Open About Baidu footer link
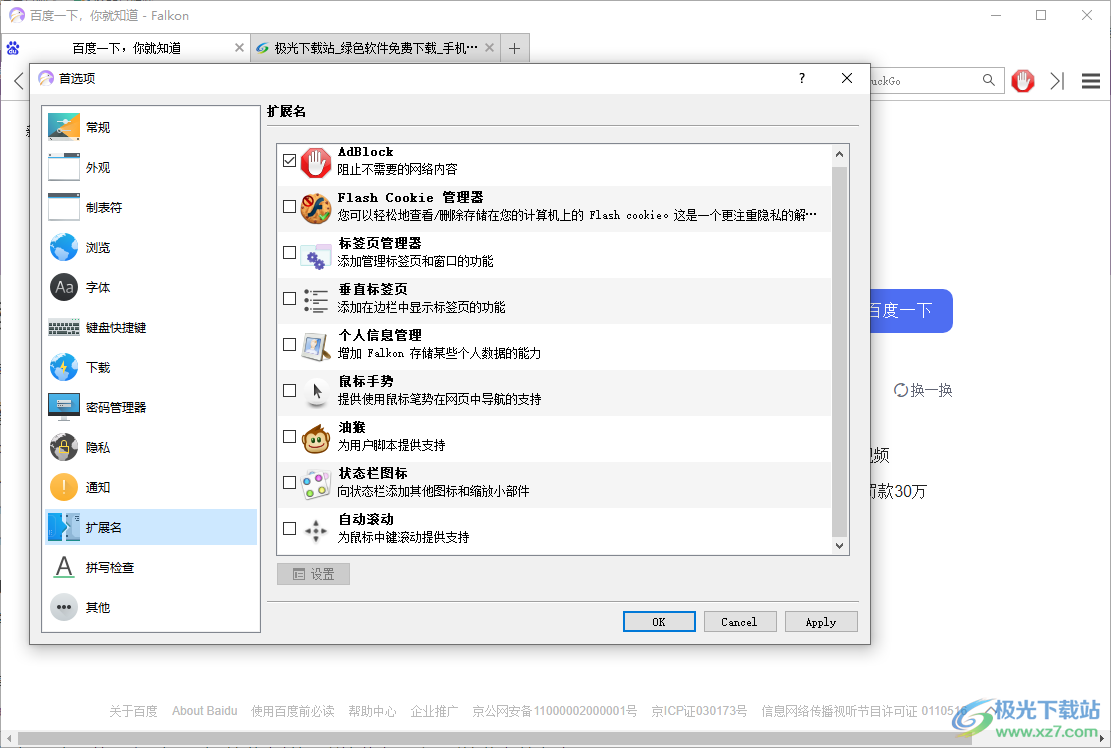 pos(205,710)
